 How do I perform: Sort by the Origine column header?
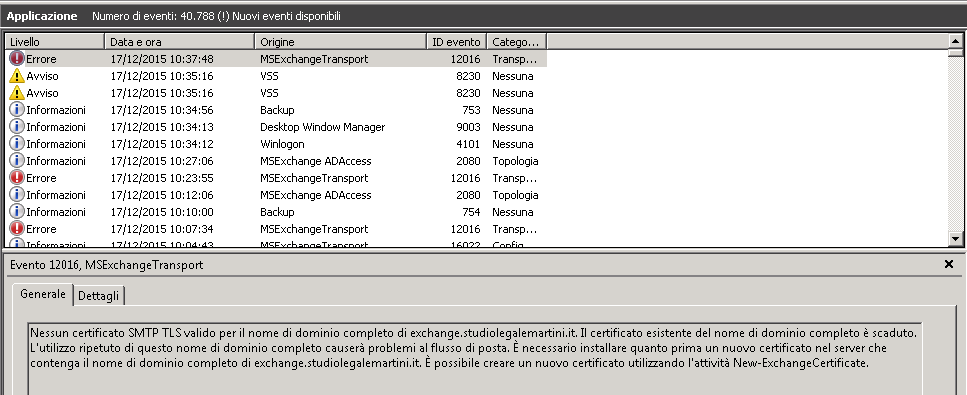pos(341,42)
